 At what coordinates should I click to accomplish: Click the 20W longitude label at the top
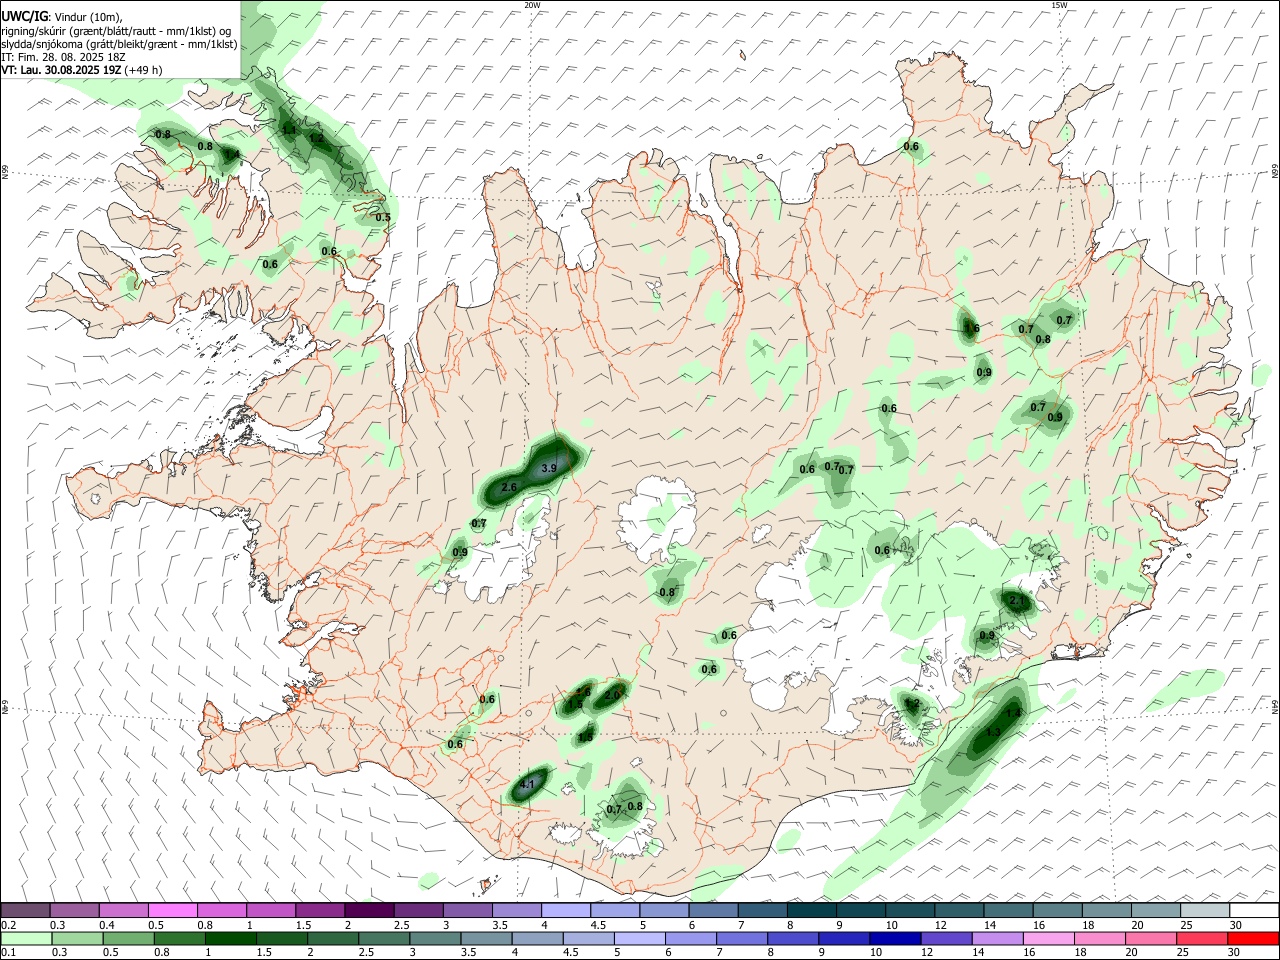click(x=532, y=5)
